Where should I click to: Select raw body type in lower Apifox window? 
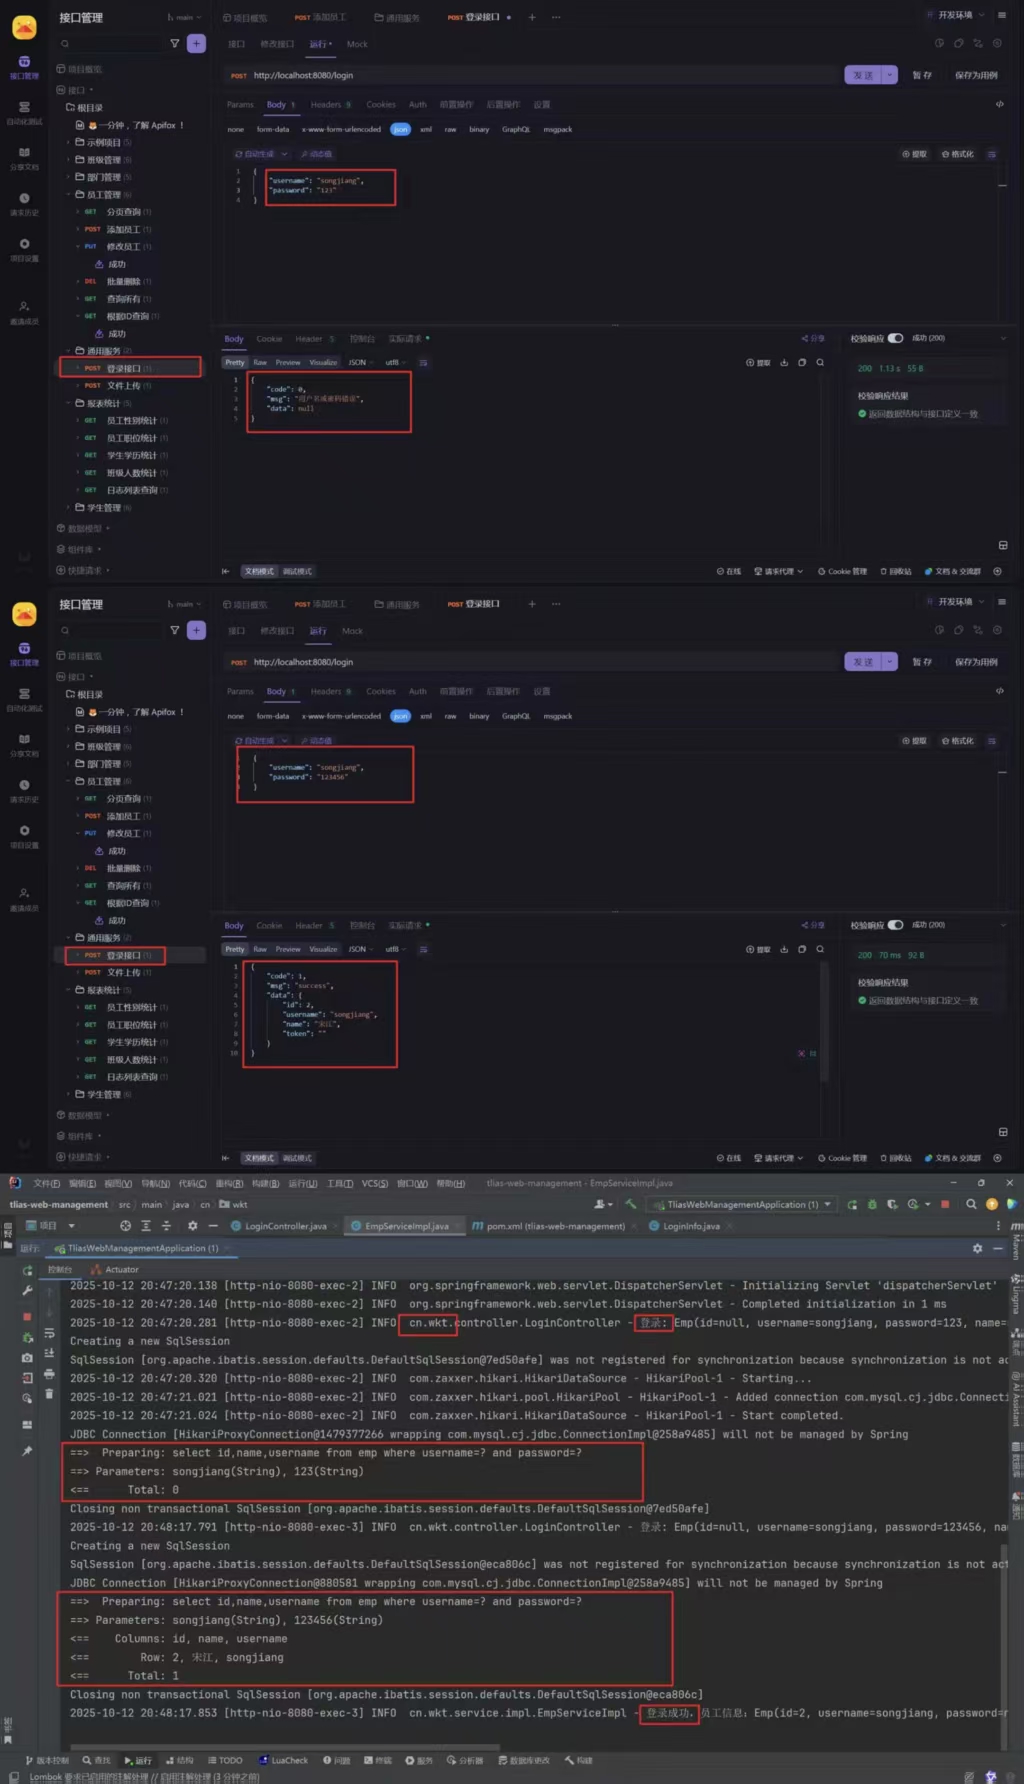(x=450, y=716)
